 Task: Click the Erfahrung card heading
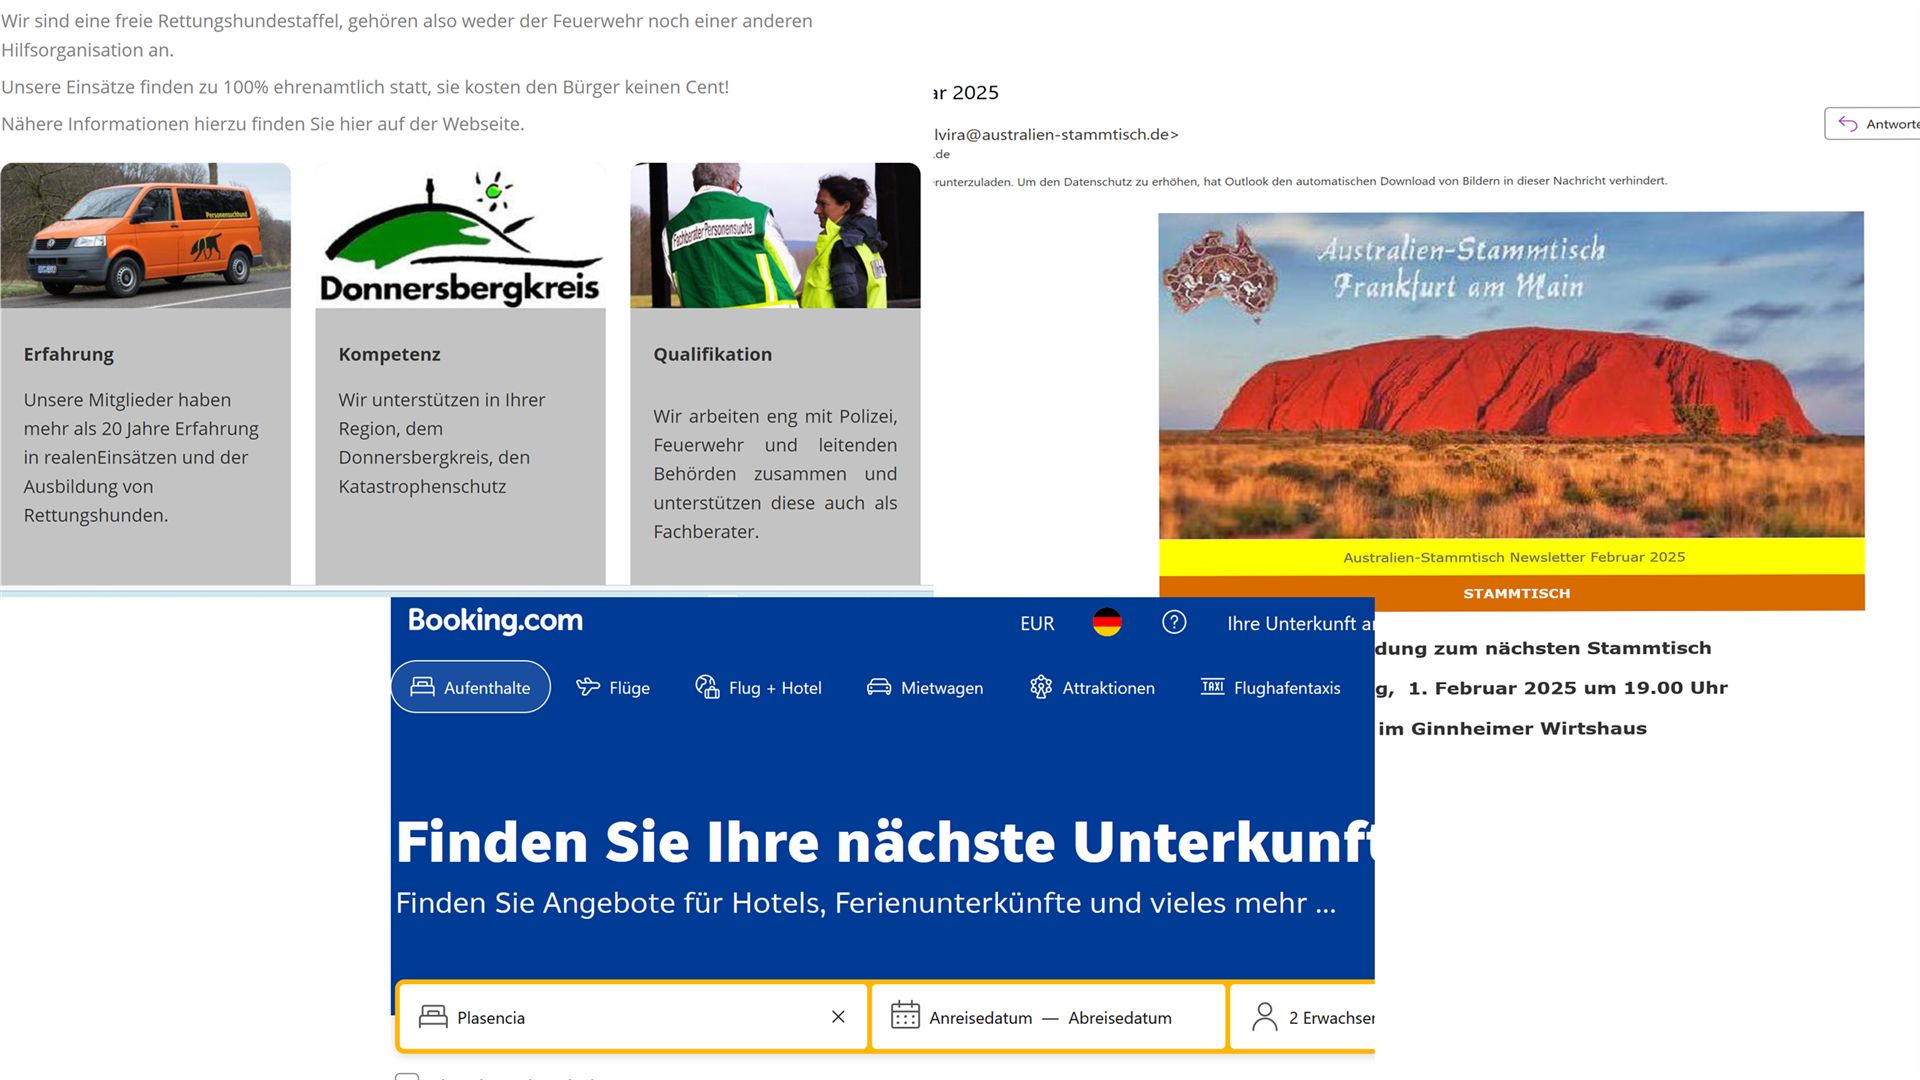click(69, 354)
